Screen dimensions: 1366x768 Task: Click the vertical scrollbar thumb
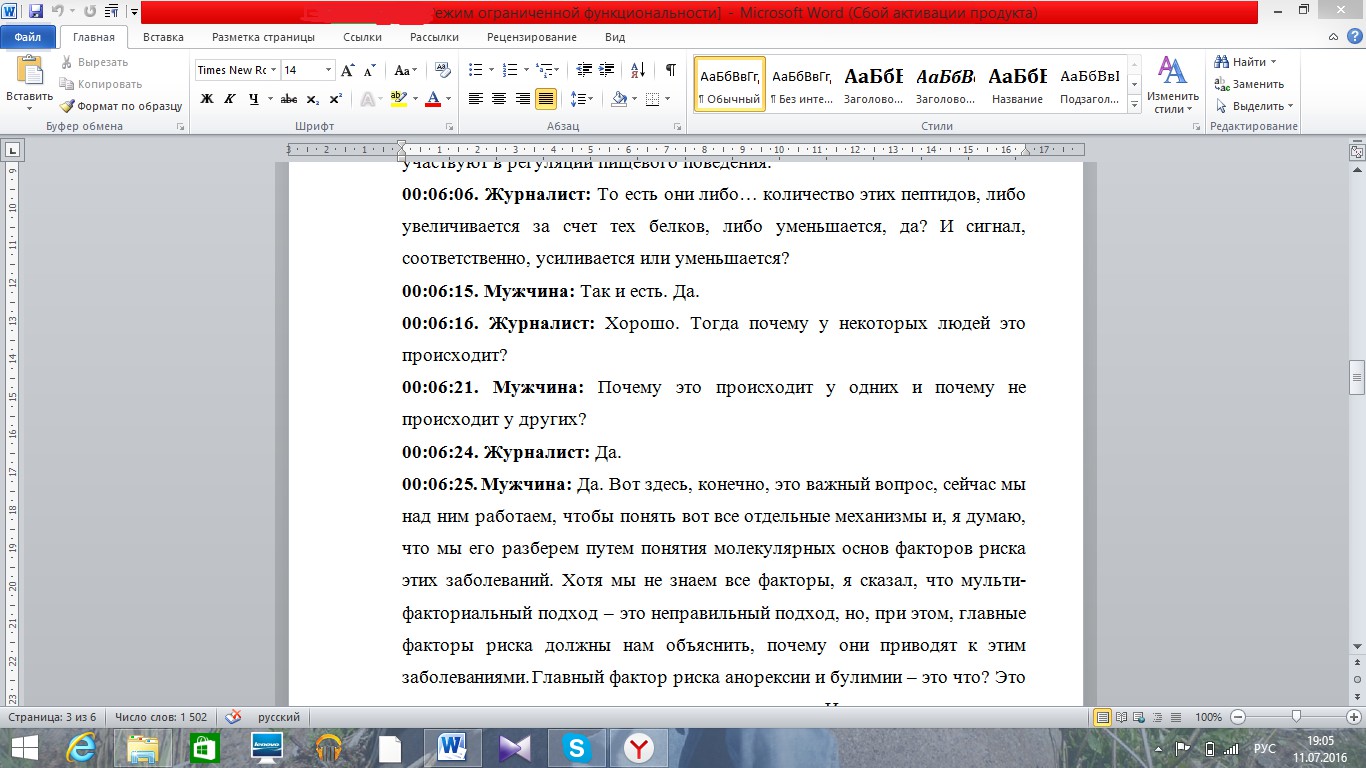(1357, 377)
